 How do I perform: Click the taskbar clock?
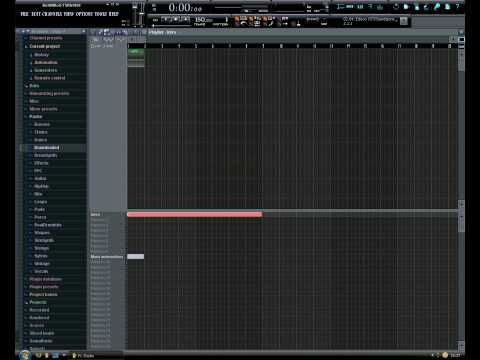point(455,356)
